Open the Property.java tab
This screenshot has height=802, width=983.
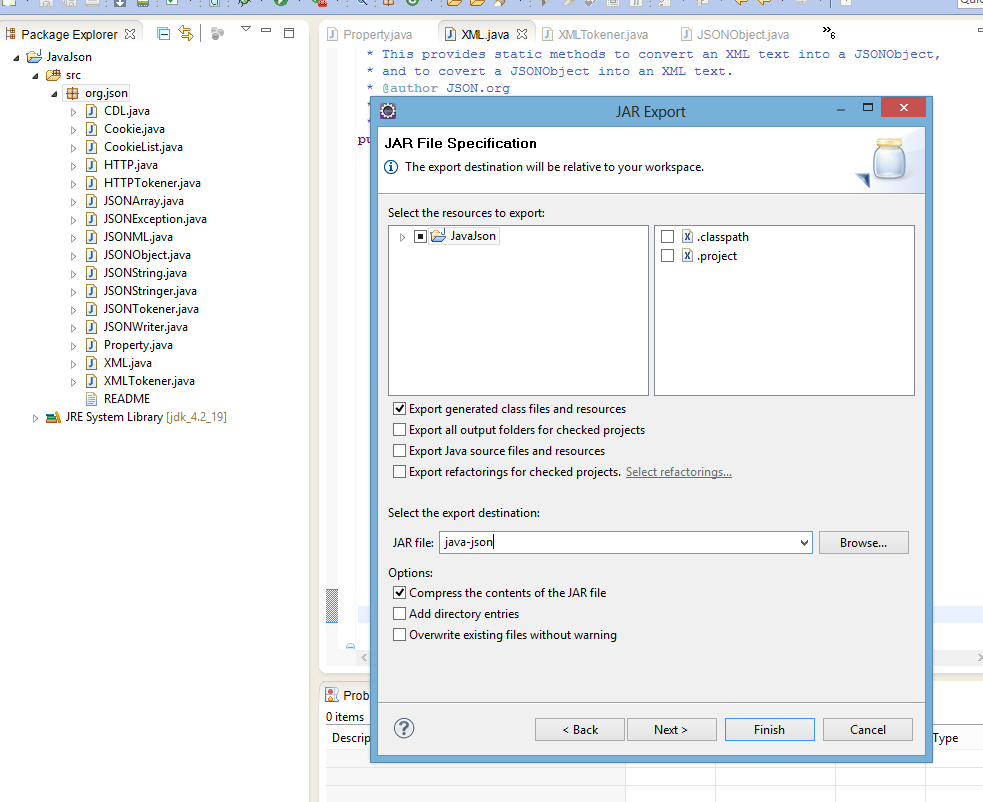[x=376, y=33]
